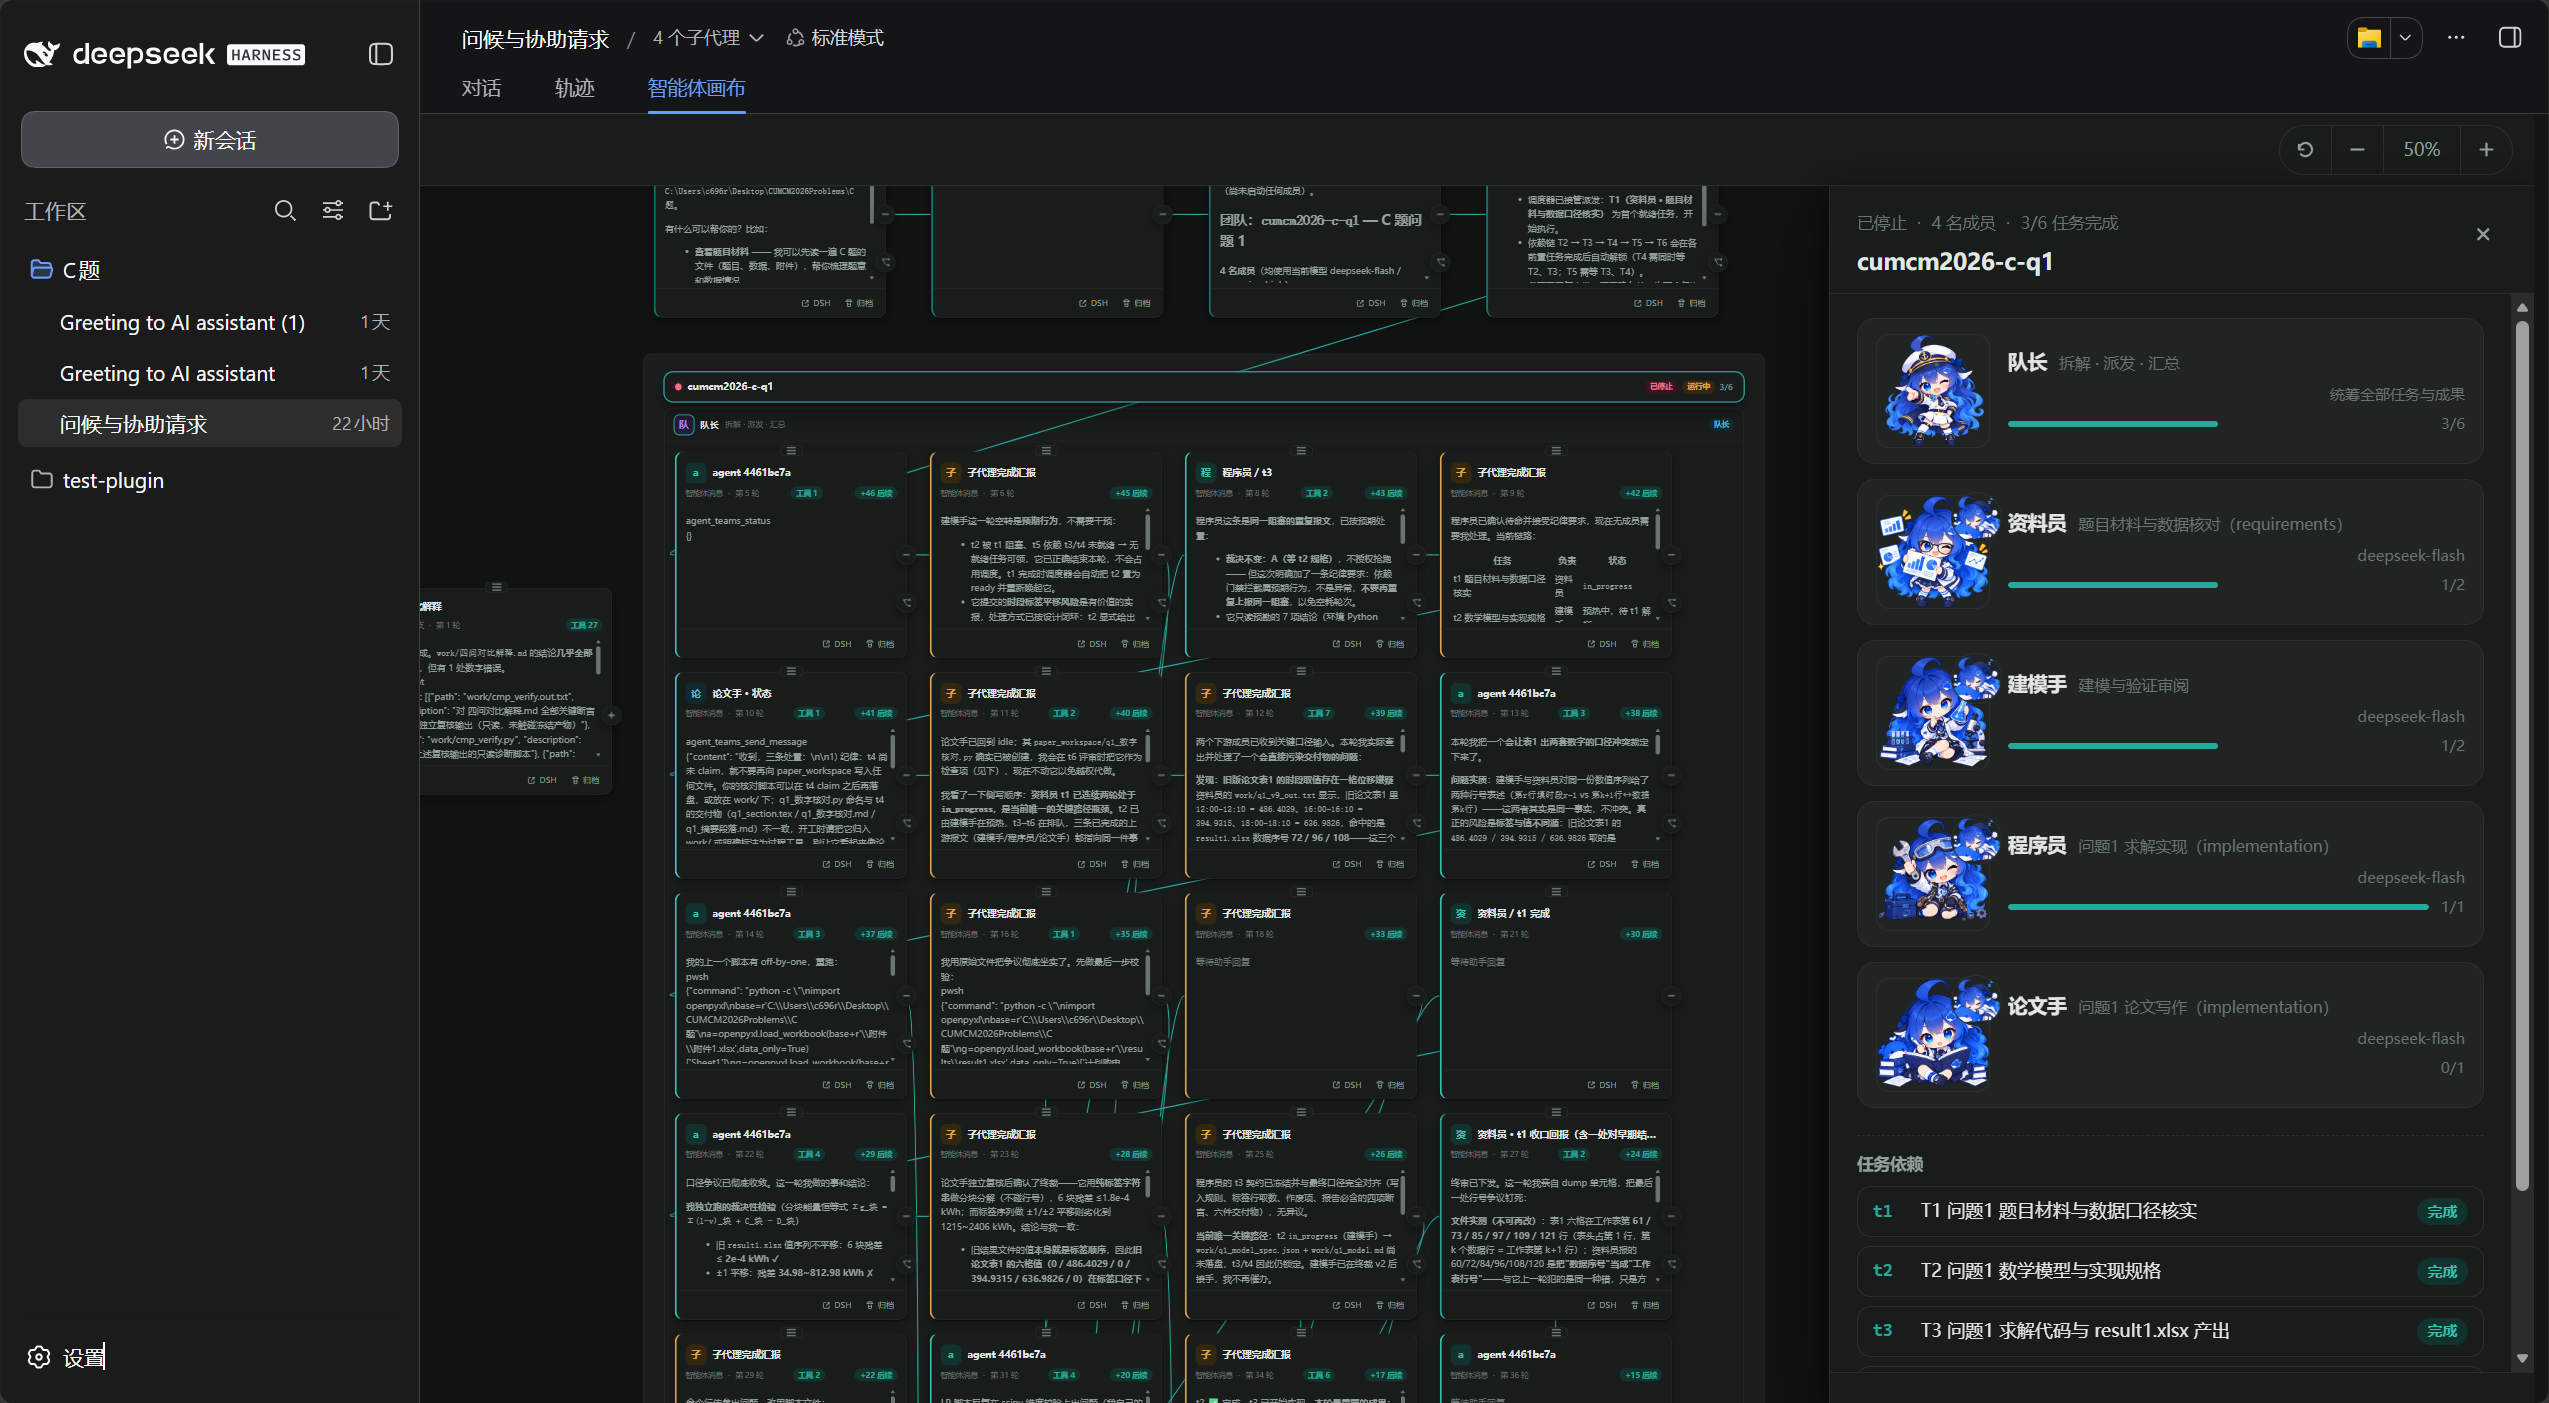Open the three-dot more options menu
The image size is (2549, 1403).
[x=2456, y=38]
